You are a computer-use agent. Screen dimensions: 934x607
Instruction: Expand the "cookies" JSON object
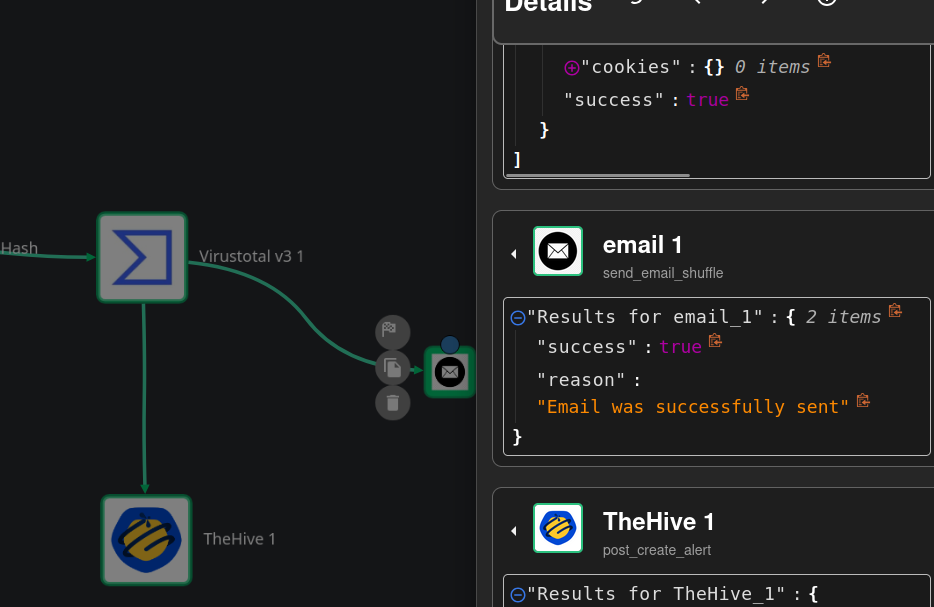pyautogui.click(x=571, y=68)
